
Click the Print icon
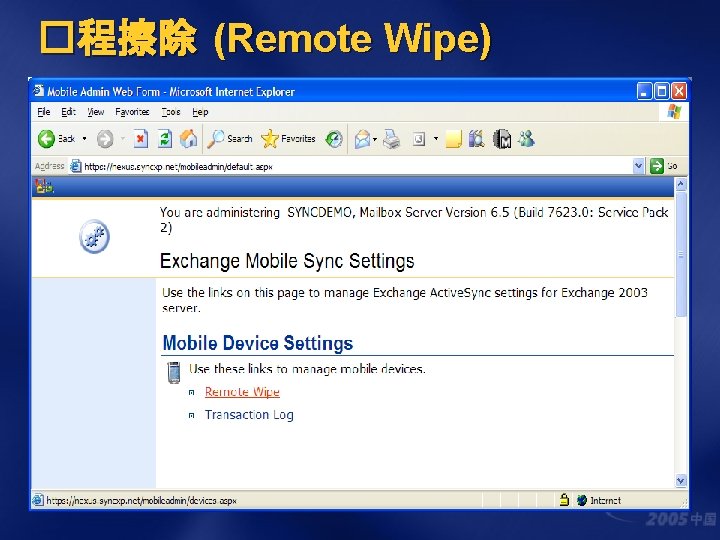[x=392, y=139]
